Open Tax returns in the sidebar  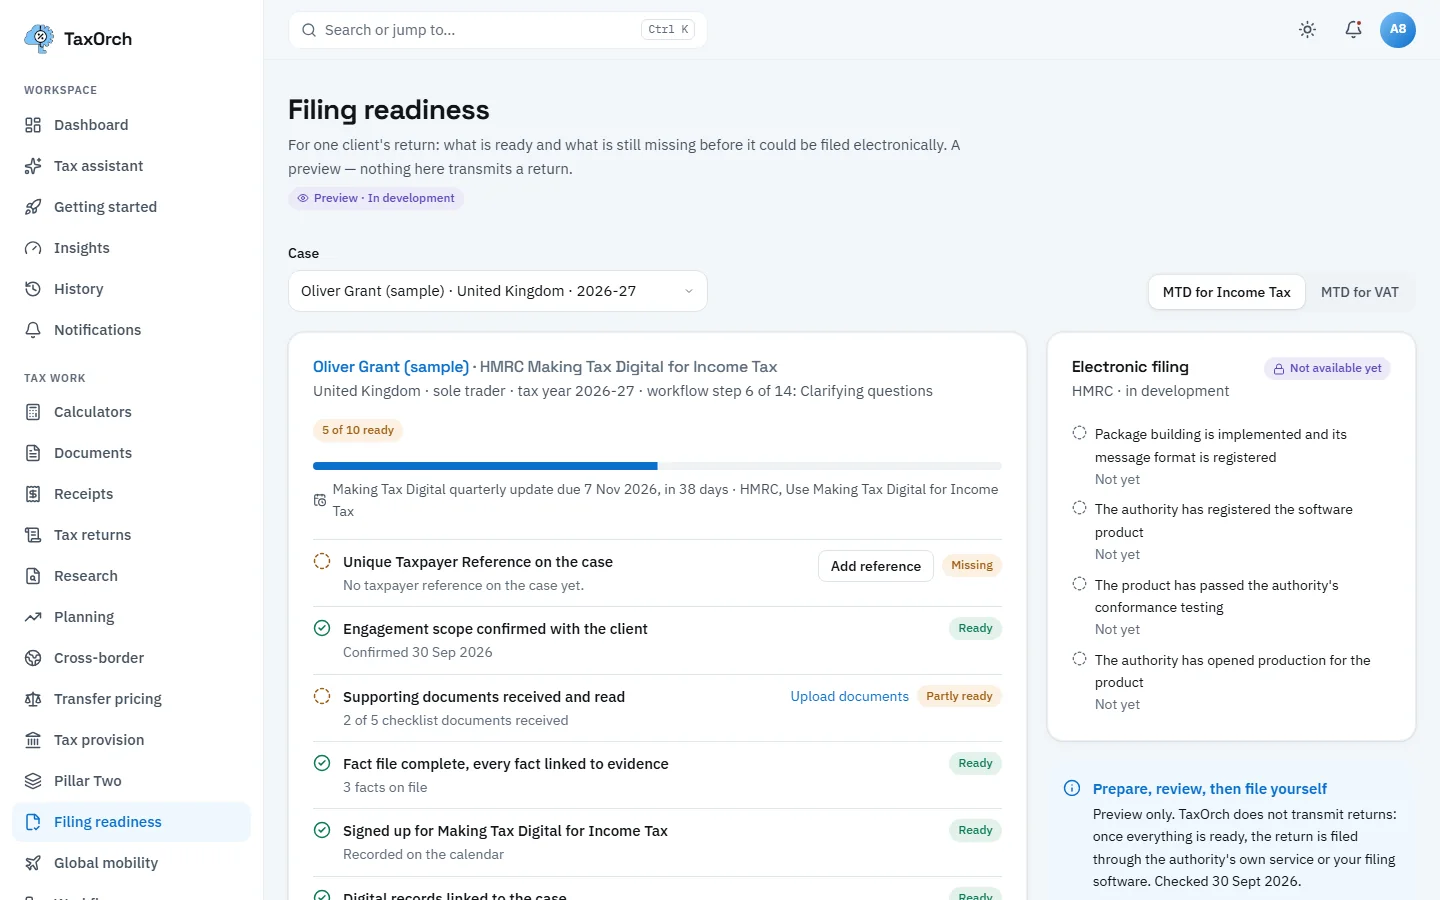(131, 535)
